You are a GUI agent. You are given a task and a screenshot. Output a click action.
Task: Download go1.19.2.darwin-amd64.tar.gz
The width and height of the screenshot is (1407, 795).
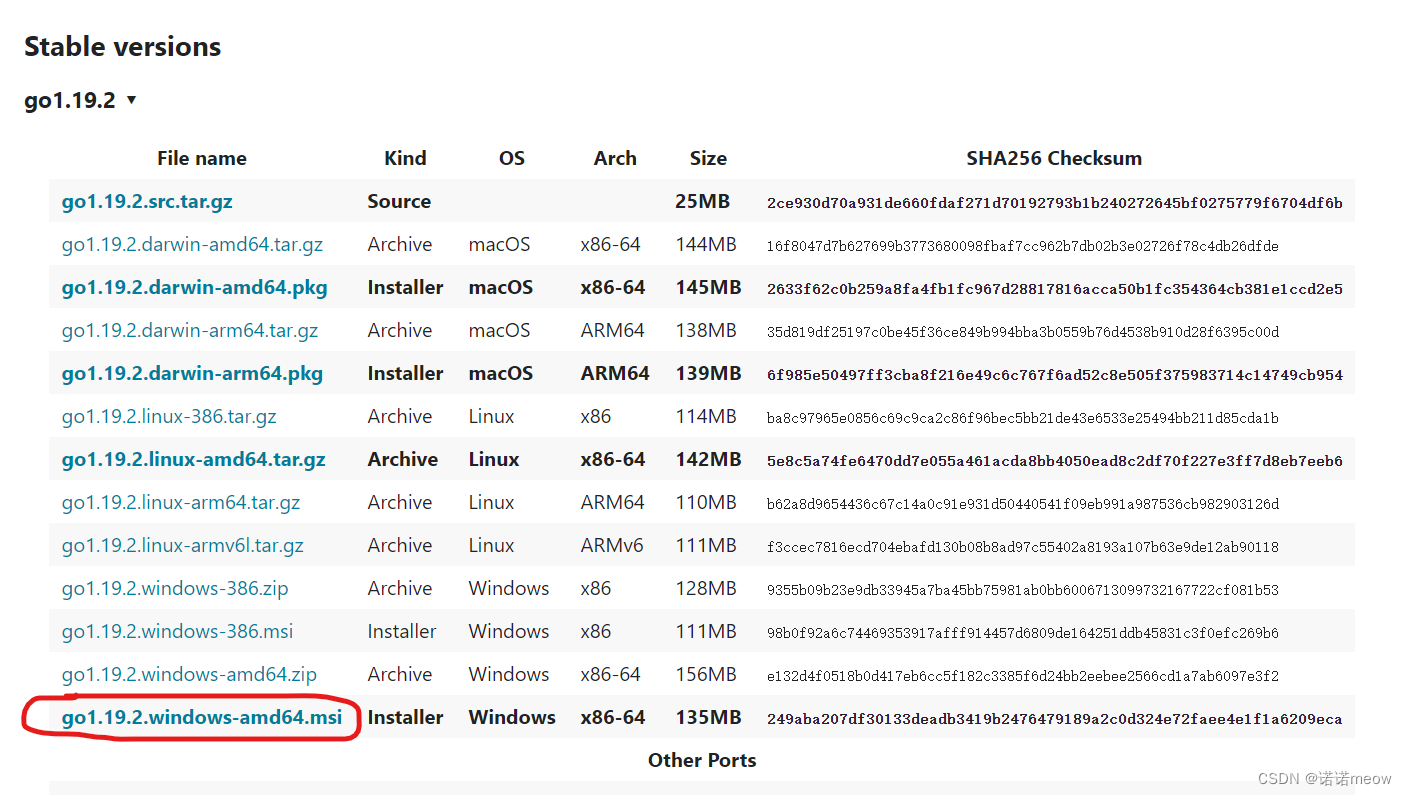pos(192,244)
